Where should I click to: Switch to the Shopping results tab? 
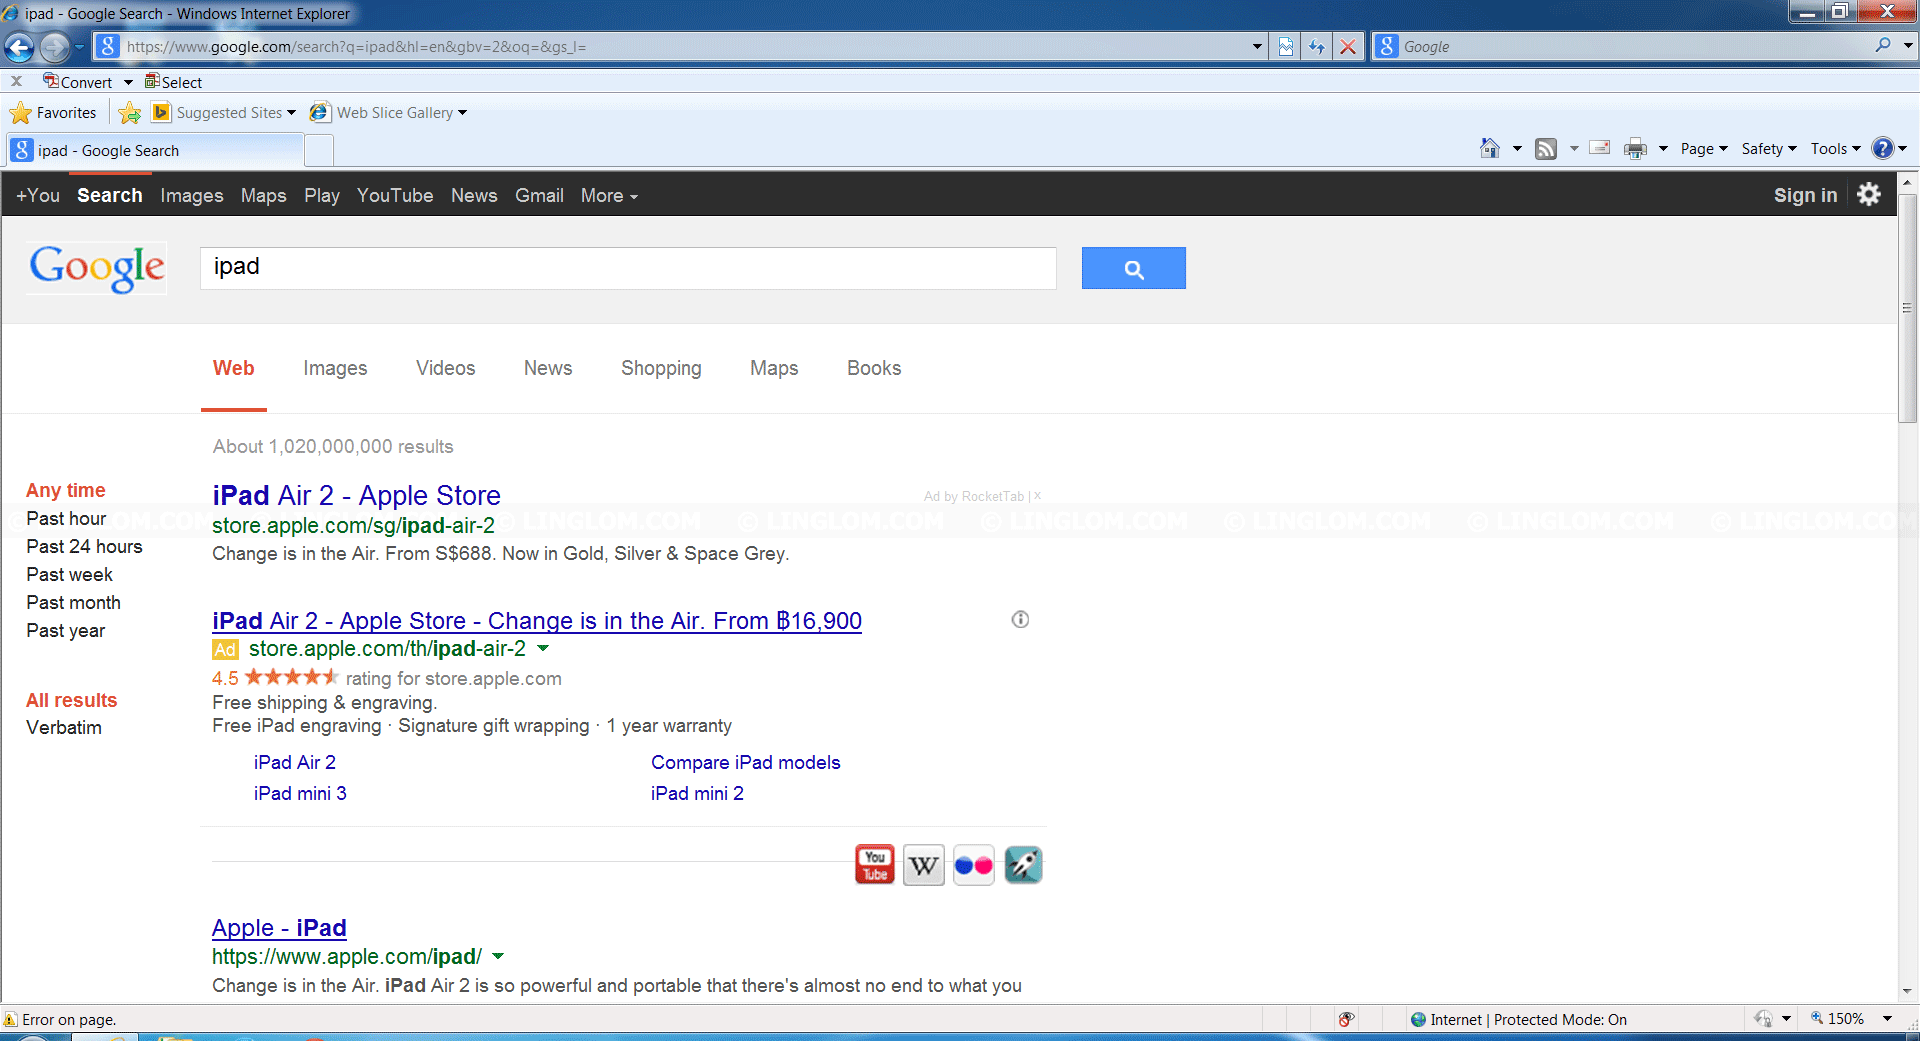(x=661, y=368)
